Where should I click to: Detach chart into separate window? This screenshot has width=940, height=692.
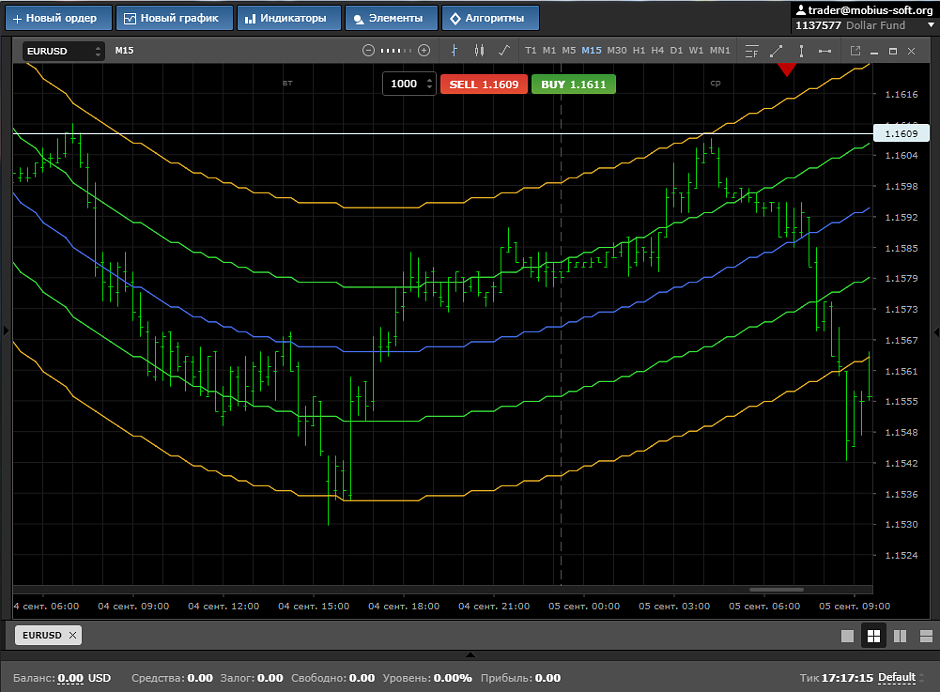coord(855,51)
